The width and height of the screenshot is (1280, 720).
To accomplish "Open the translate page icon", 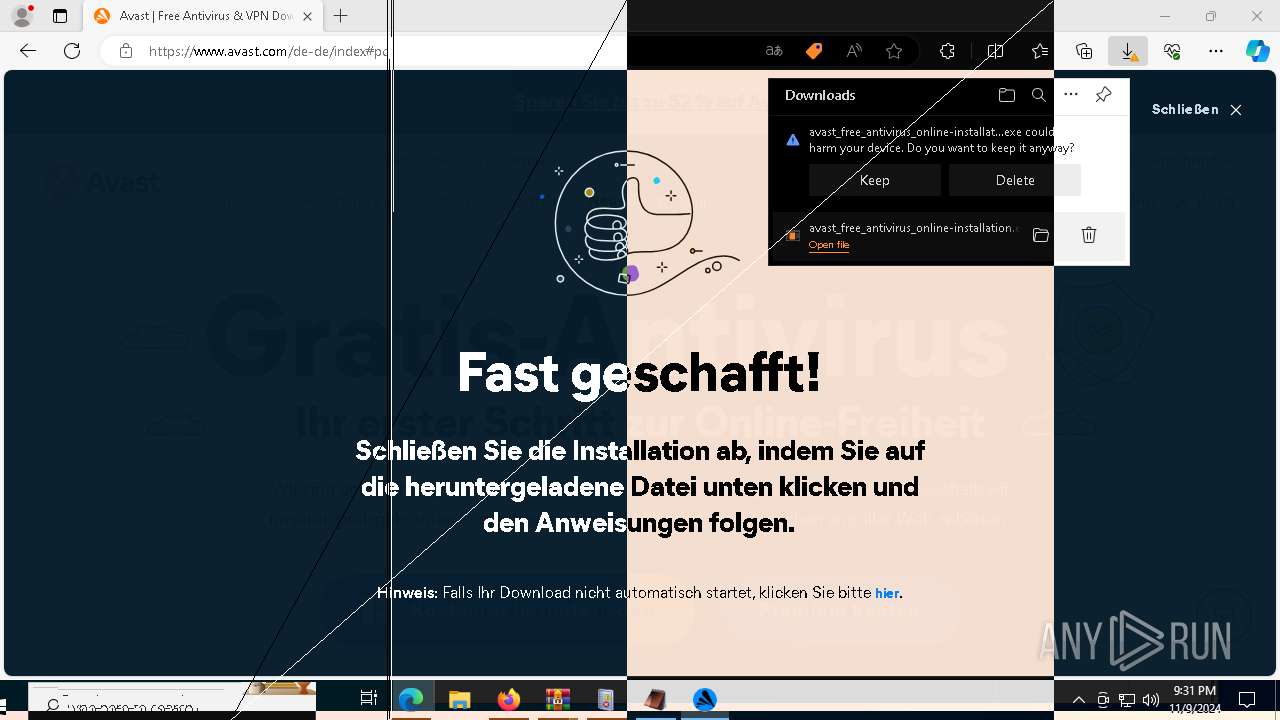I will [774, 51].
